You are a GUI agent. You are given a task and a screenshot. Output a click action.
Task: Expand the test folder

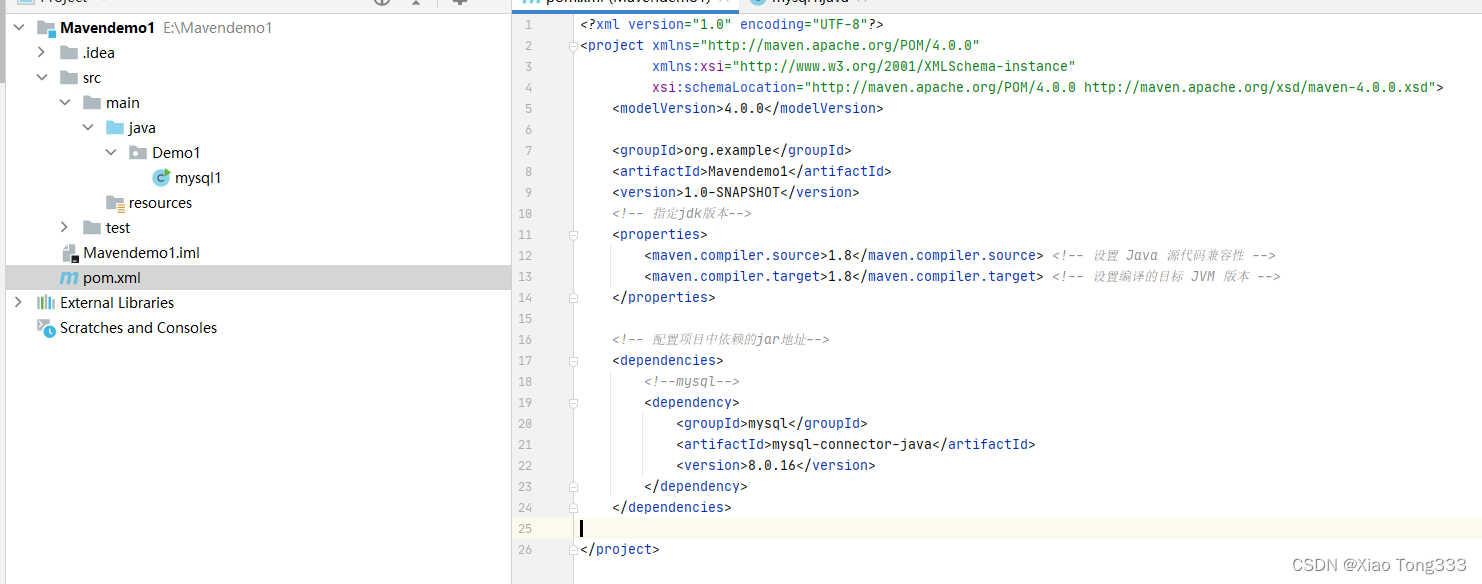[64, 227]
